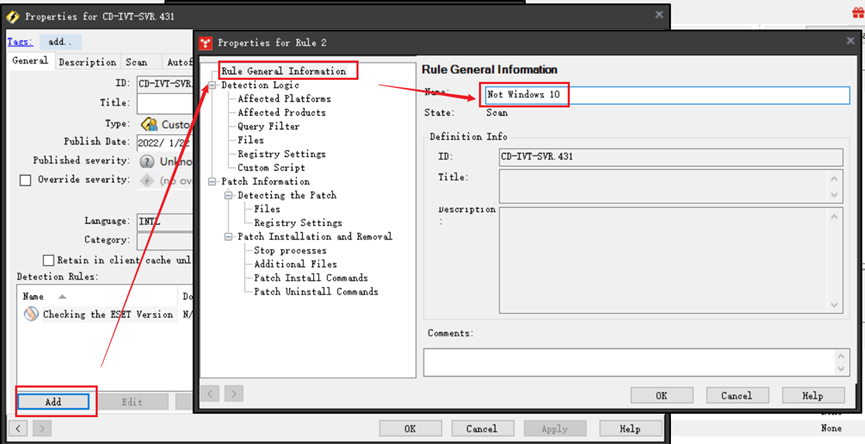Enable the Override severity checkbox

(x=25, y=180)
